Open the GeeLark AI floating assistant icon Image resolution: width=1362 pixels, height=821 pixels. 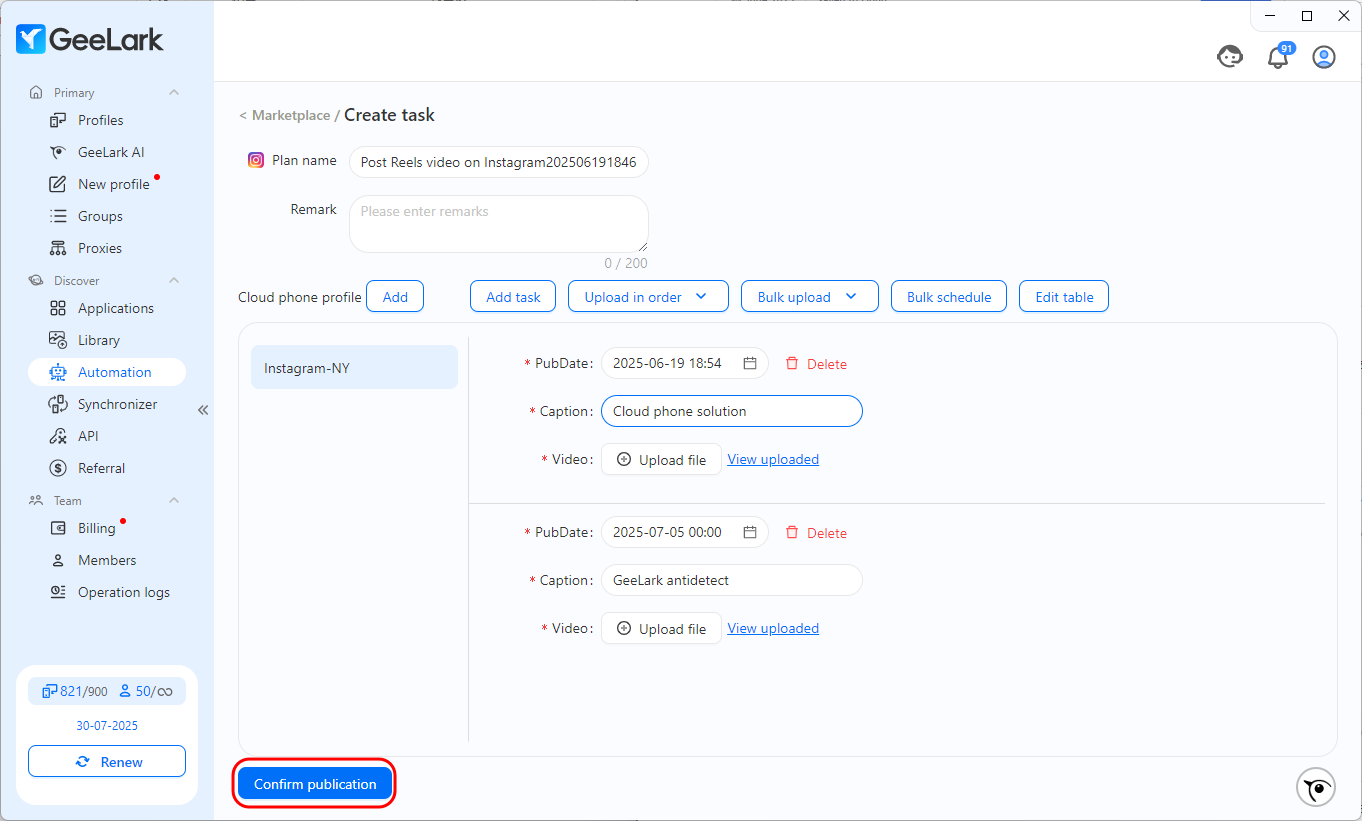coord(1316,787)
